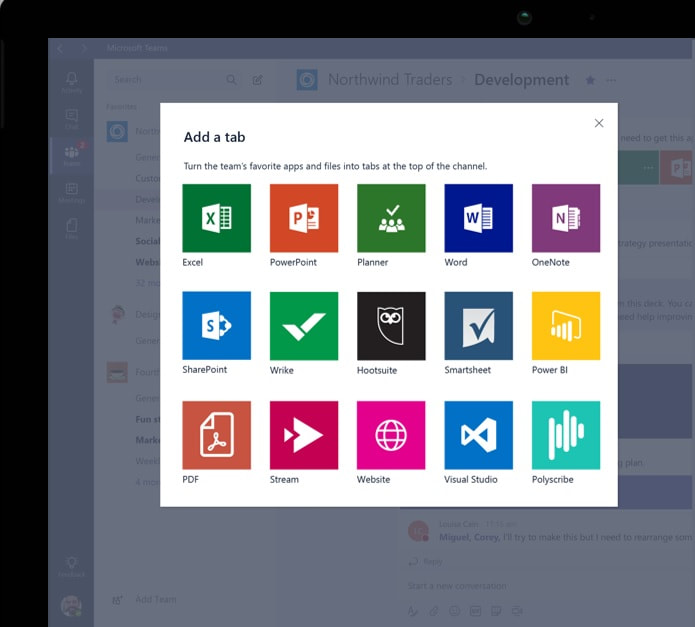Open Files in the Teams sidebar
This screenshot has width=695, height=627.
pyautogui.click(x=71, y=228)
